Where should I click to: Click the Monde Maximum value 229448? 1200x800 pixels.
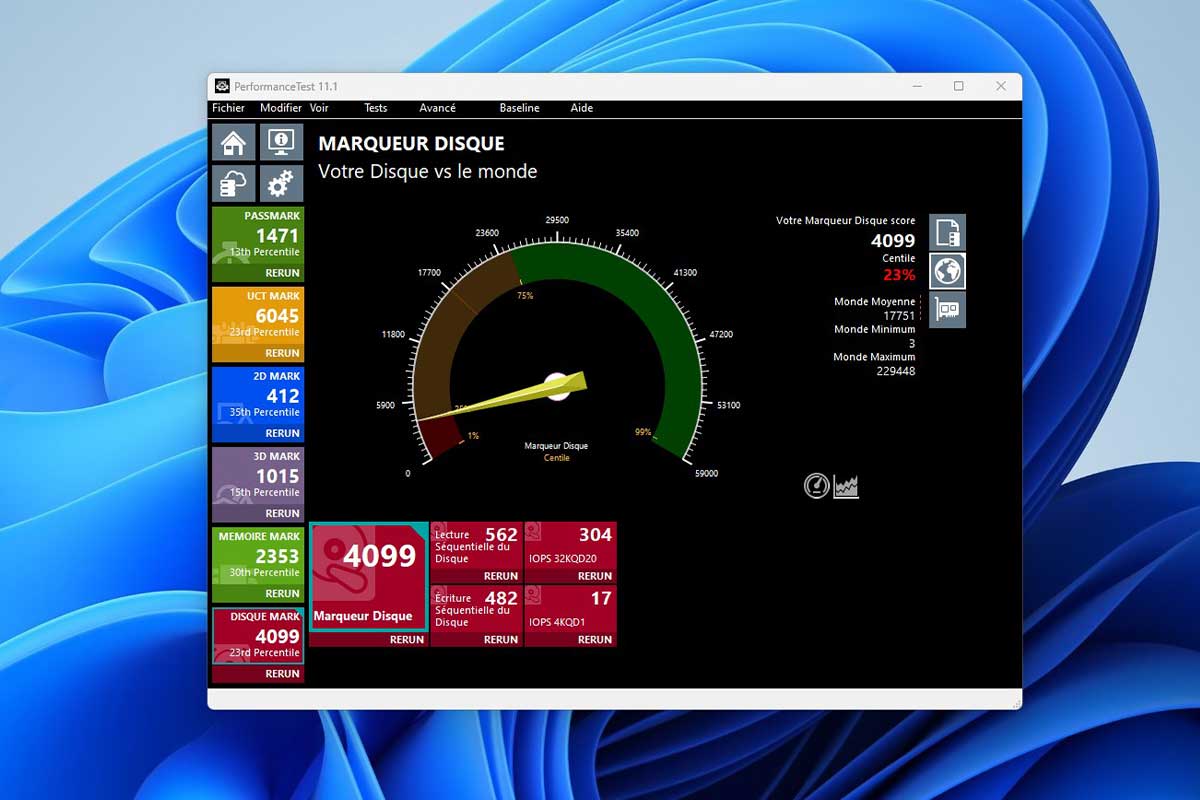point(895,371)
